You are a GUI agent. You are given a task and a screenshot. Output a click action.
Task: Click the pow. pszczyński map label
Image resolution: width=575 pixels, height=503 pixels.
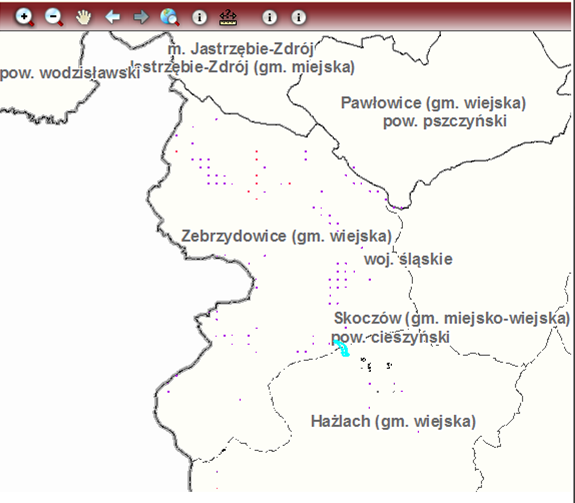pyautogui.click(x=445, y=121)
